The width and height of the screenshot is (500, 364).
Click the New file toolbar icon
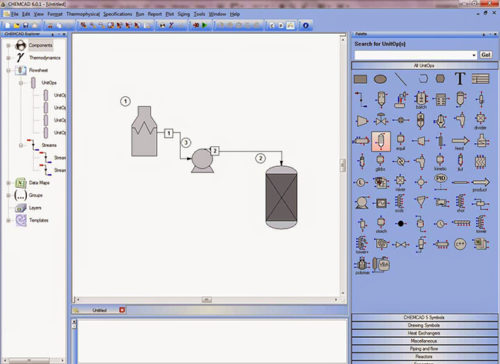(8, 25)
